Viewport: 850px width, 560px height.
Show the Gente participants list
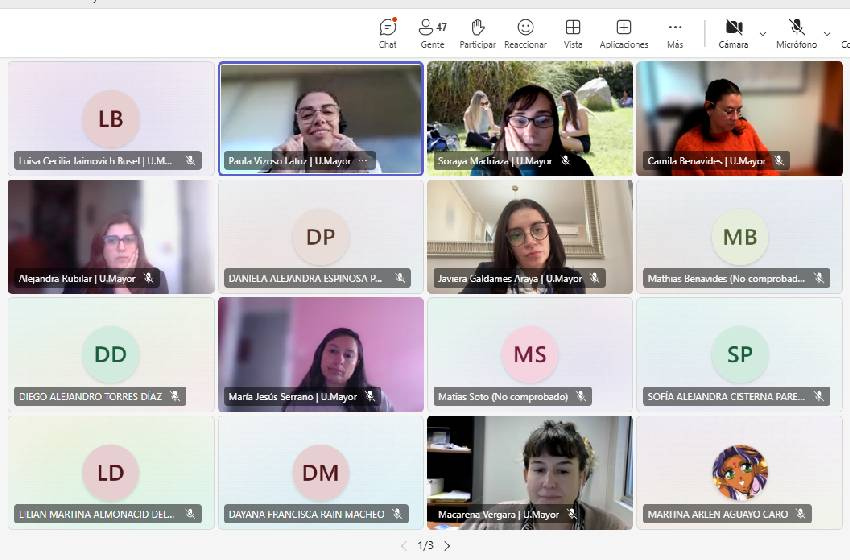(433, 34)
